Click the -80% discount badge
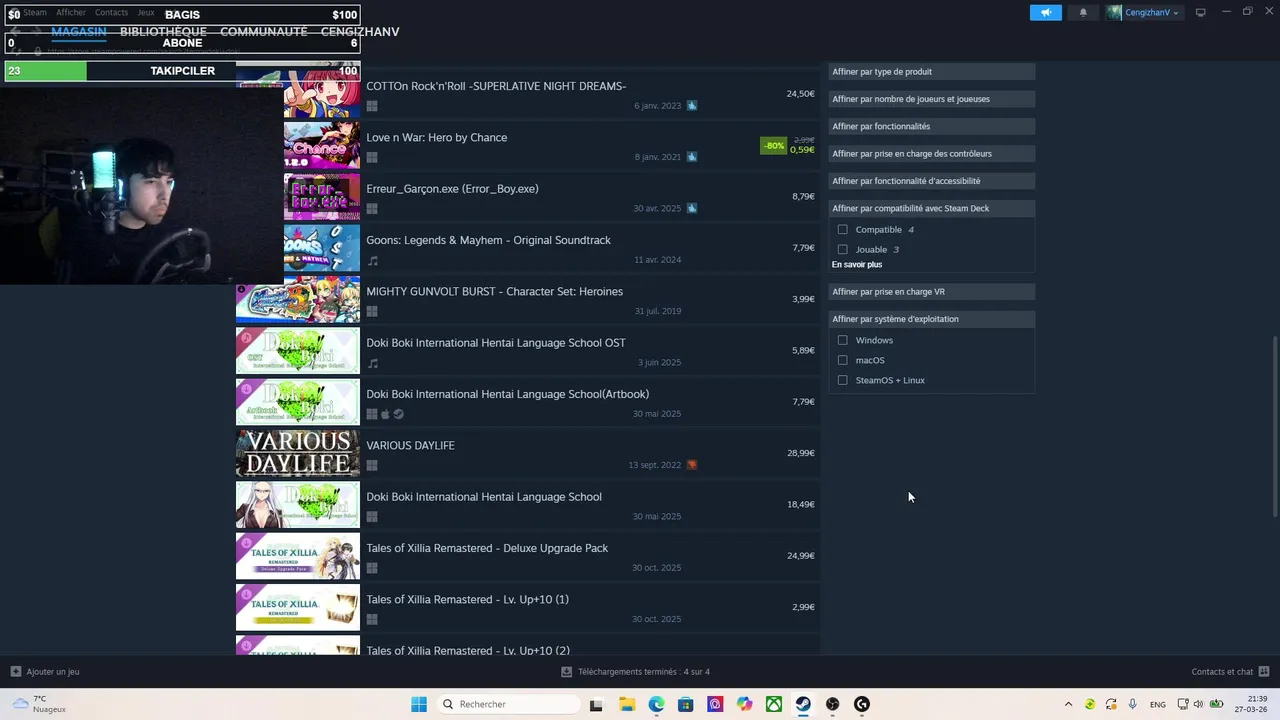Screen dimensions: 1280x720 click(774, 145)
